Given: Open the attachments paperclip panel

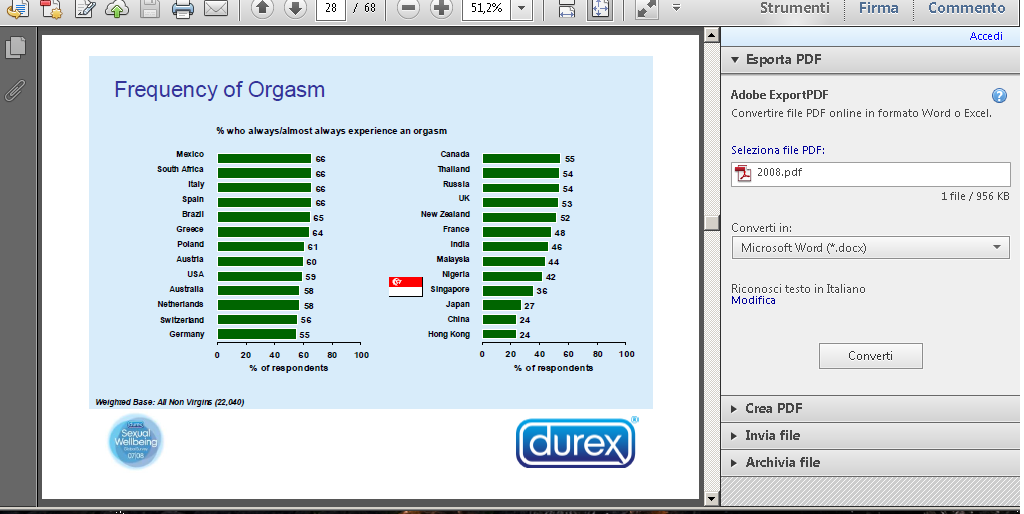Looking at the screenshot, I should tap(15, 90).
